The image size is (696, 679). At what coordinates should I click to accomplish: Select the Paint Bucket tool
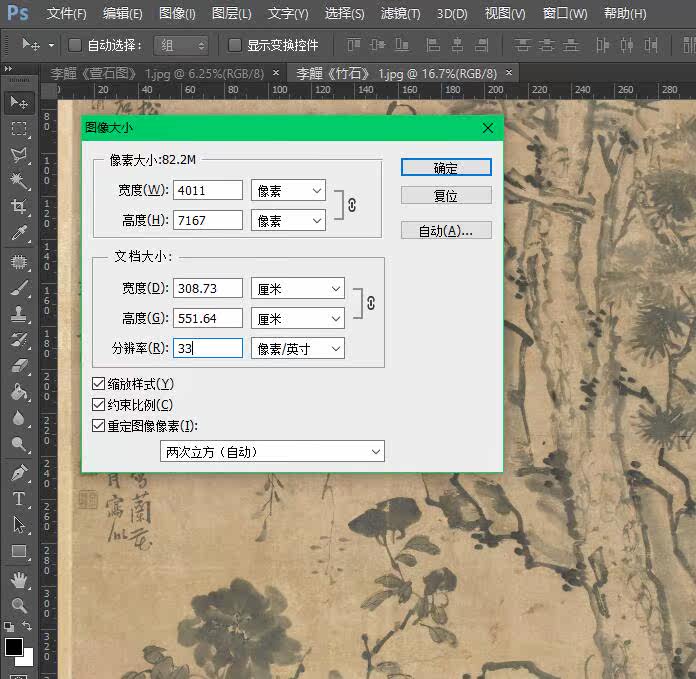19,392
